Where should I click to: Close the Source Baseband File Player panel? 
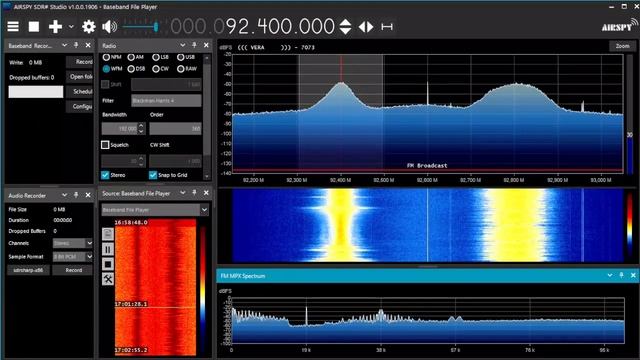click(206, 193)
